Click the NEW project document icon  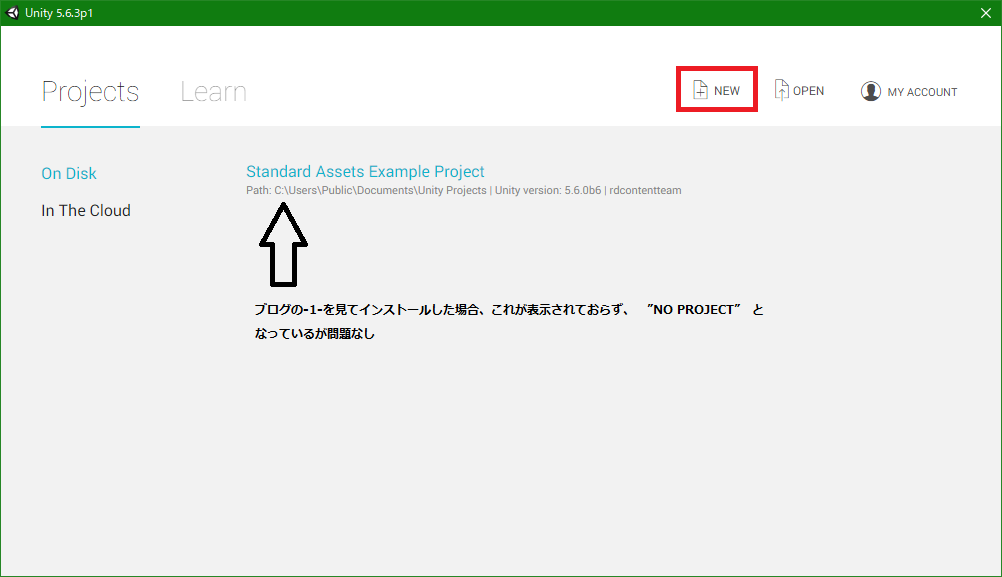coord(700,90)
